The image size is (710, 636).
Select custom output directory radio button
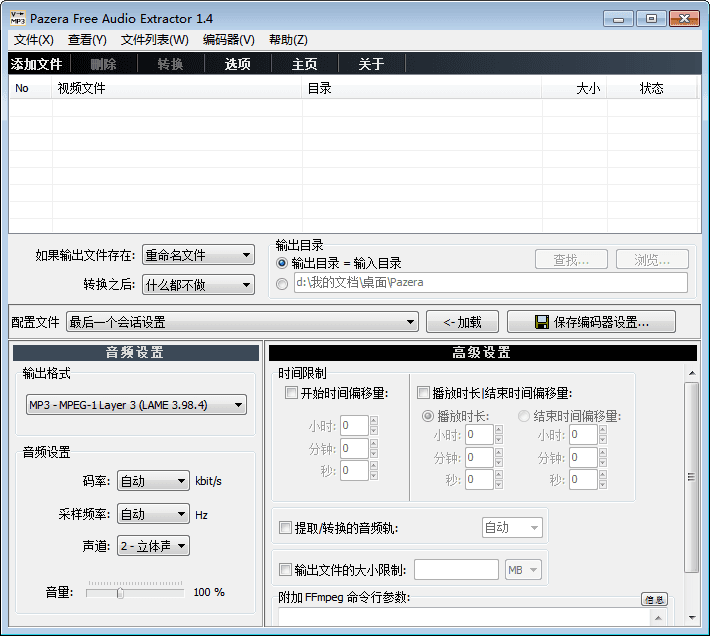[x=282, y=284]
